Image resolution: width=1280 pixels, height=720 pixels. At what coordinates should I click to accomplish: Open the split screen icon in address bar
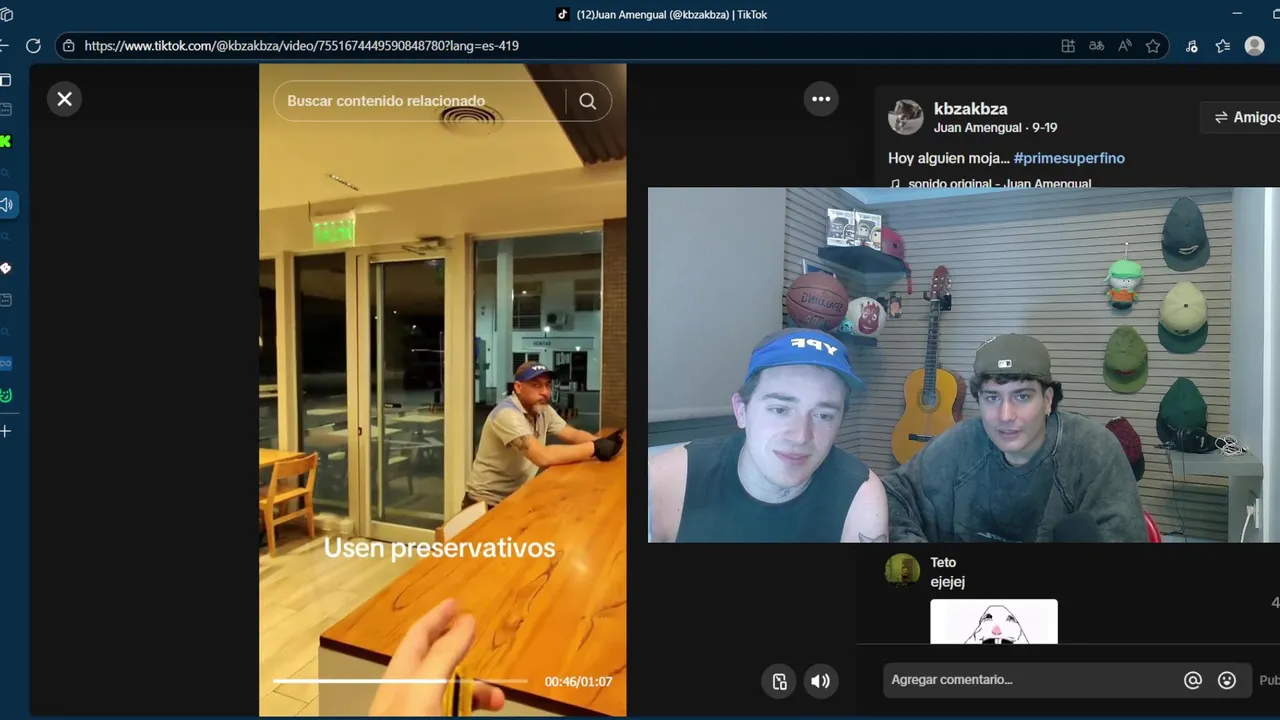point(1068,46)
